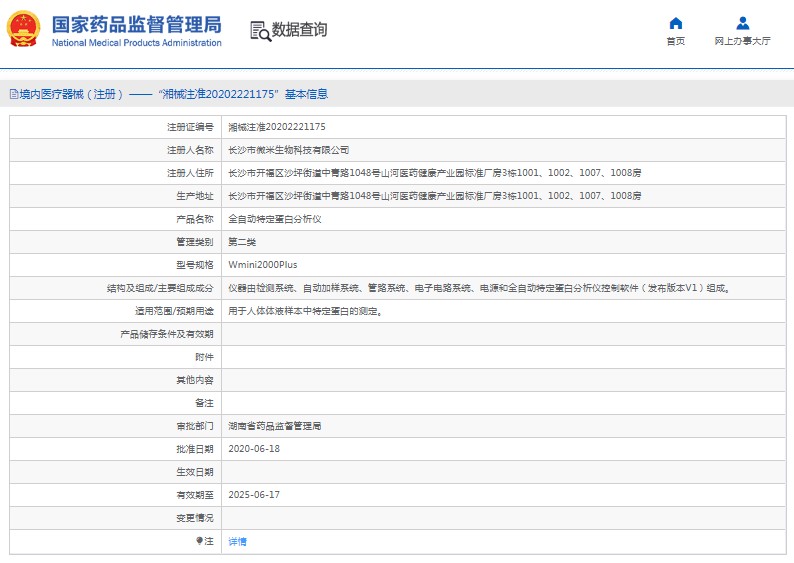Click the 数据查询 magnifier document icon

[260, 31]
